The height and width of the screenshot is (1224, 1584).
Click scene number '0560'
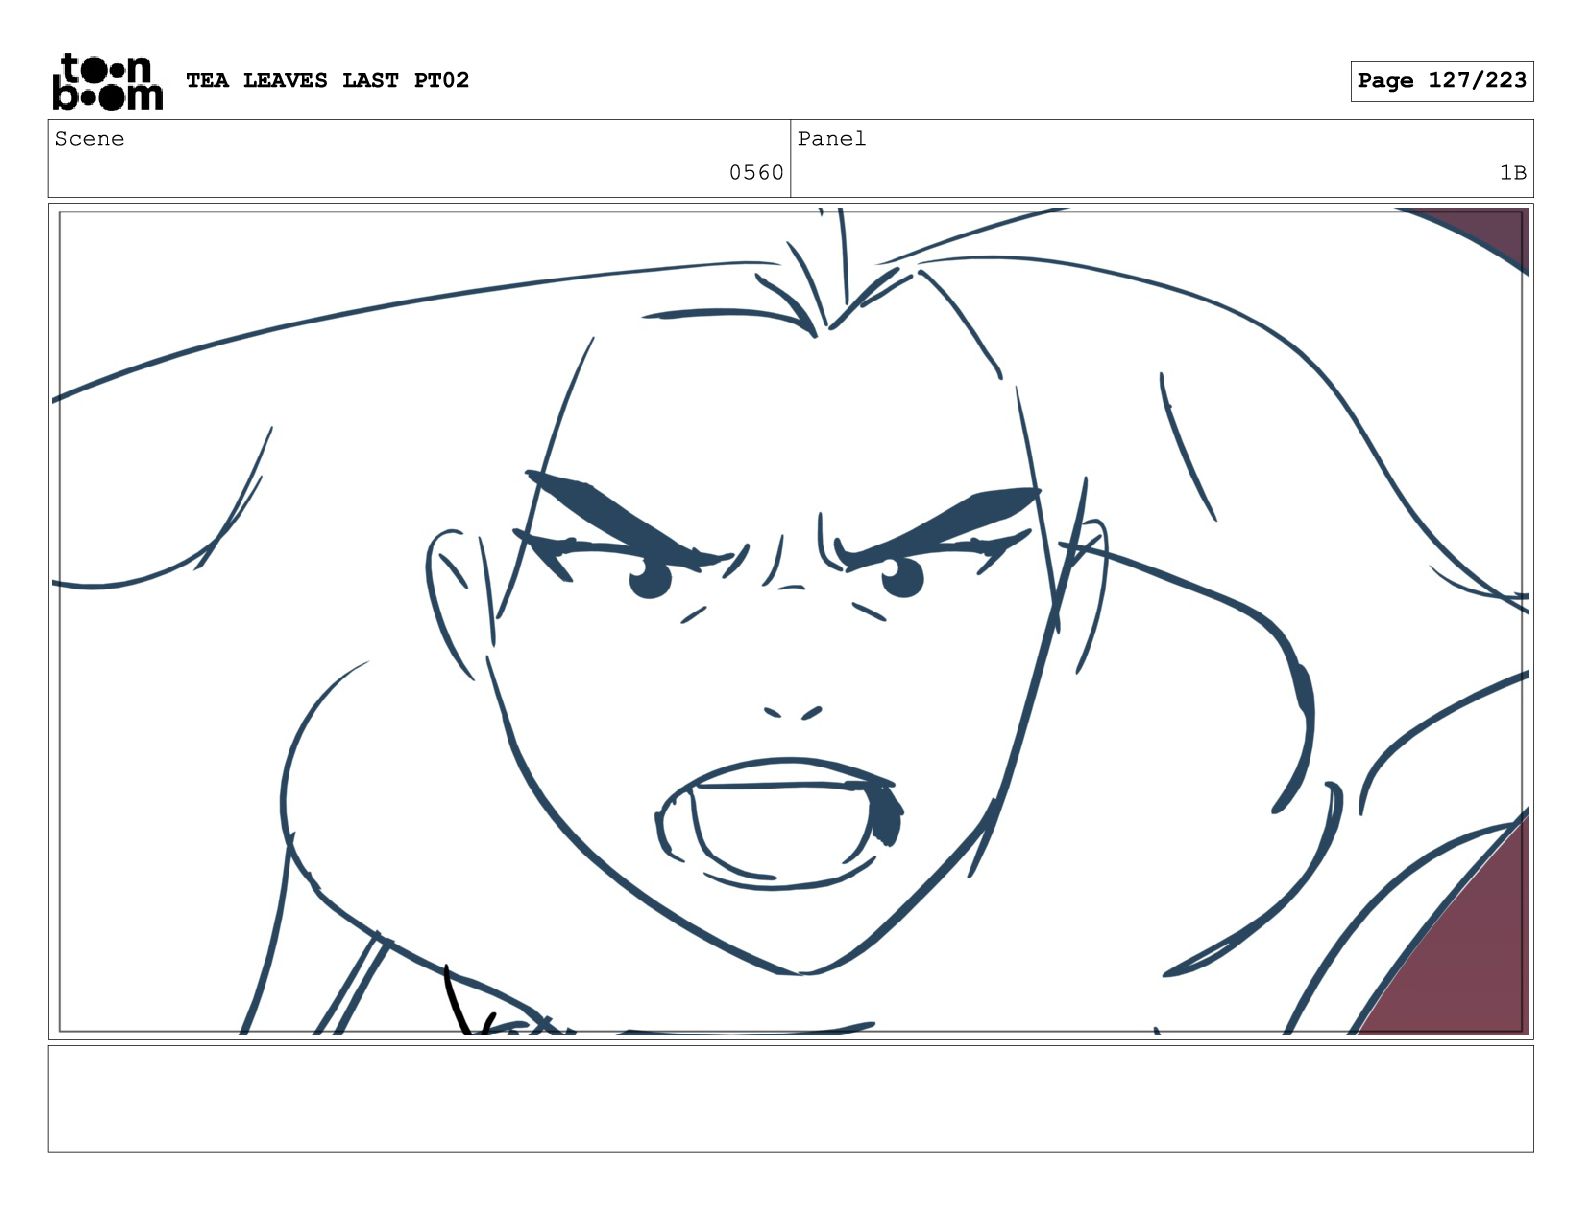[x=756, y=173]
